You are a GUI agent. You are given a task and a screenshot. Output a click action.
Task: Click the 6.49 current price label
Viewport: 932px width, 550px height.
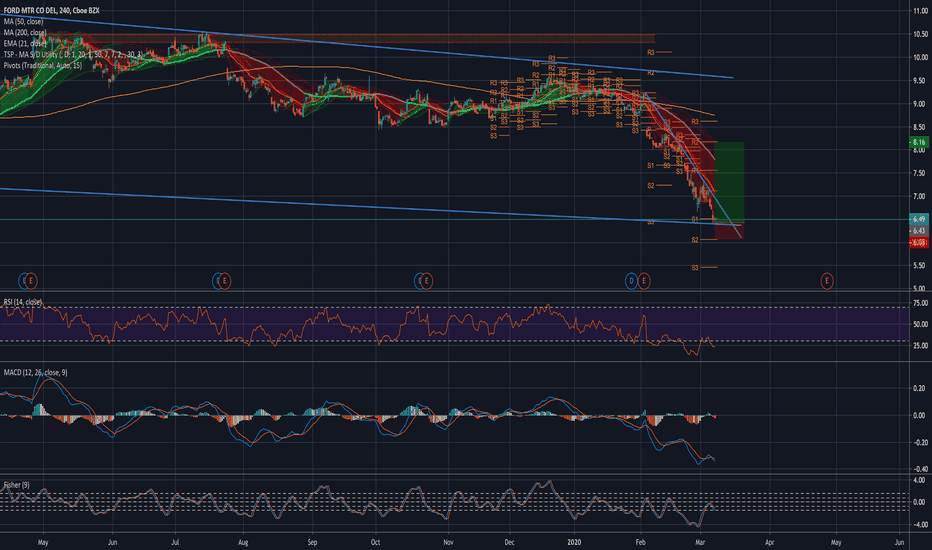[919, 219]
